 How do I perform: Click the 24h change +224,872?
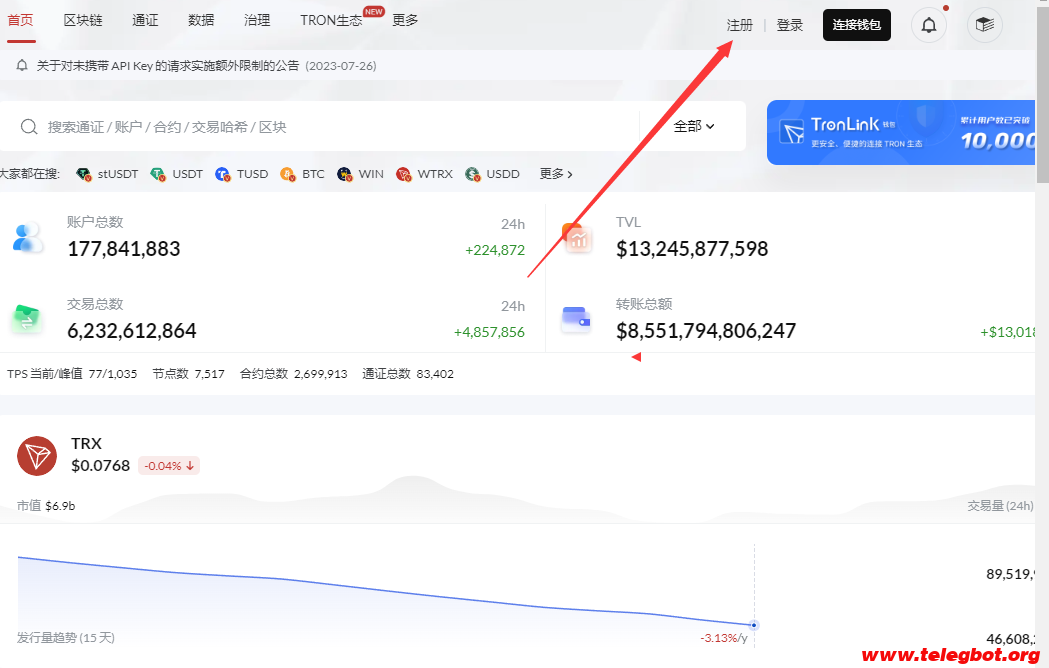tap(495, 250)
